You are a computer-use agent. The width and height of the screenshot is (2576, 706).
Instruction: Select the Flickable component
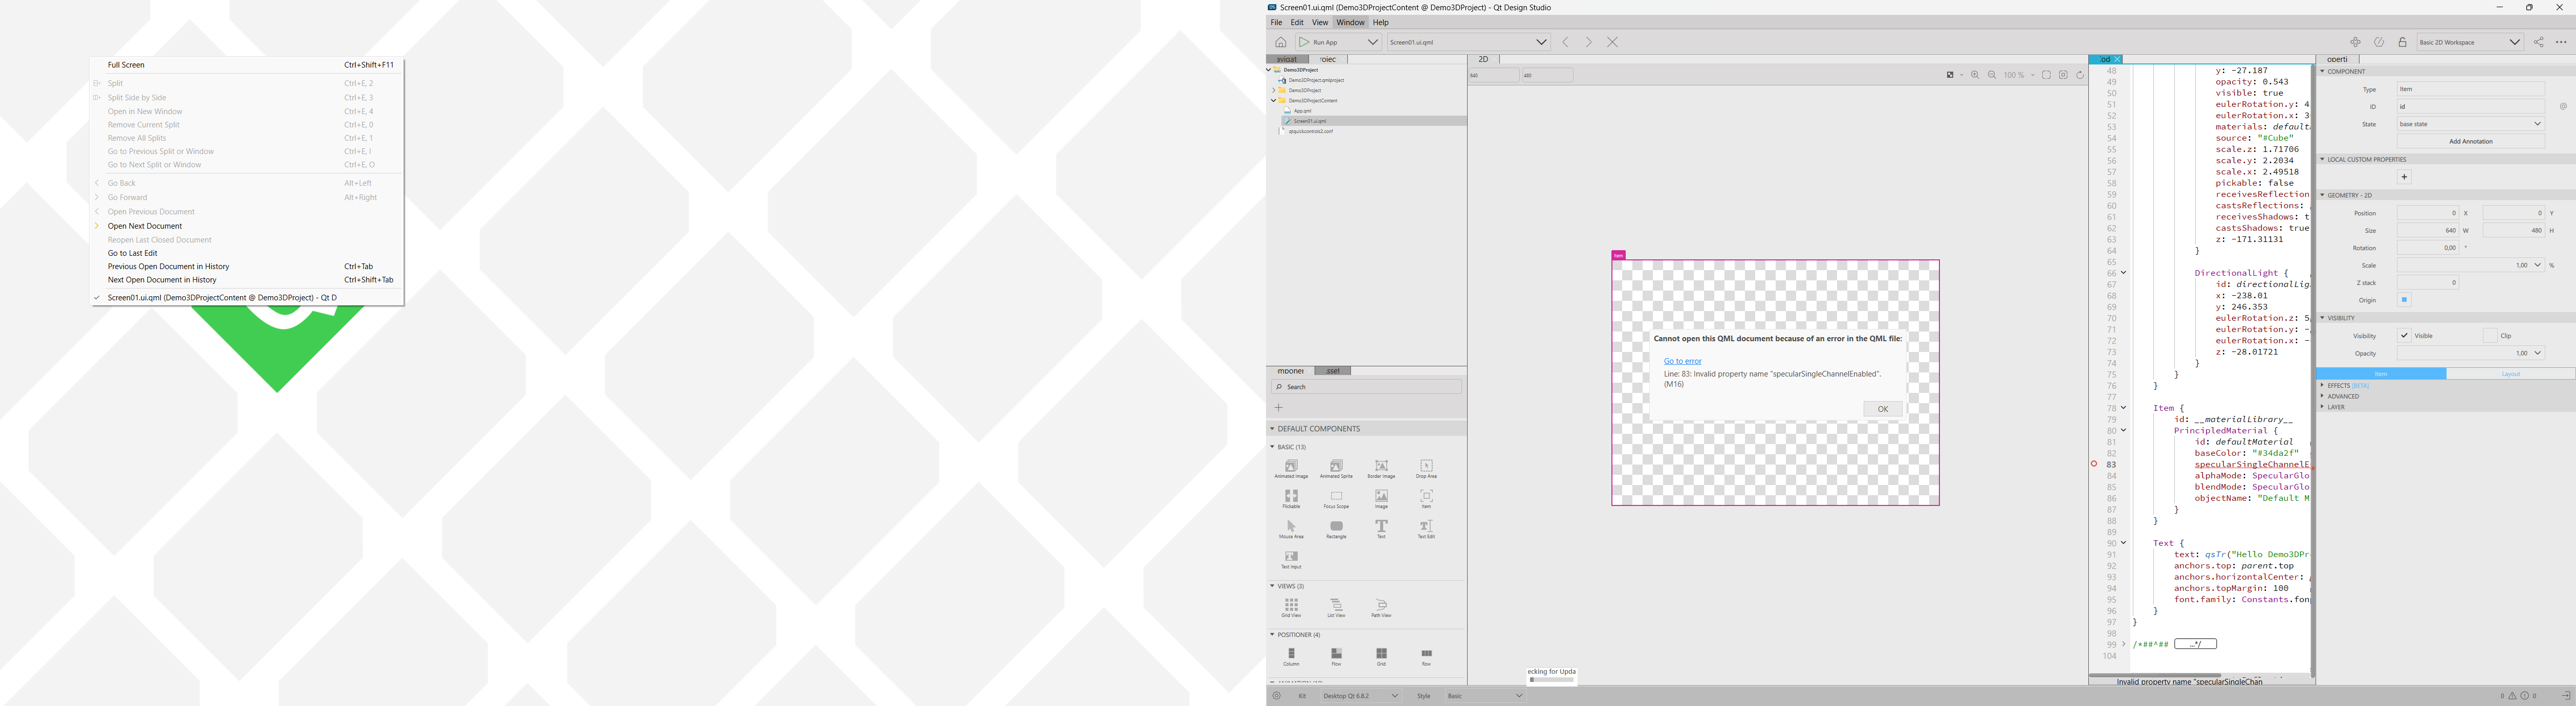1291,499
